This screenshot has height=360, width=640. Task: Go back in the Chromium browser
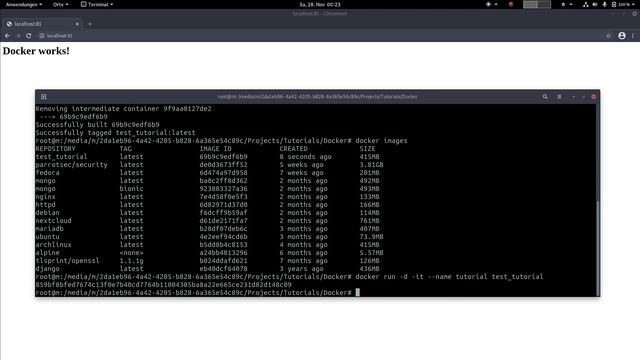7,36
